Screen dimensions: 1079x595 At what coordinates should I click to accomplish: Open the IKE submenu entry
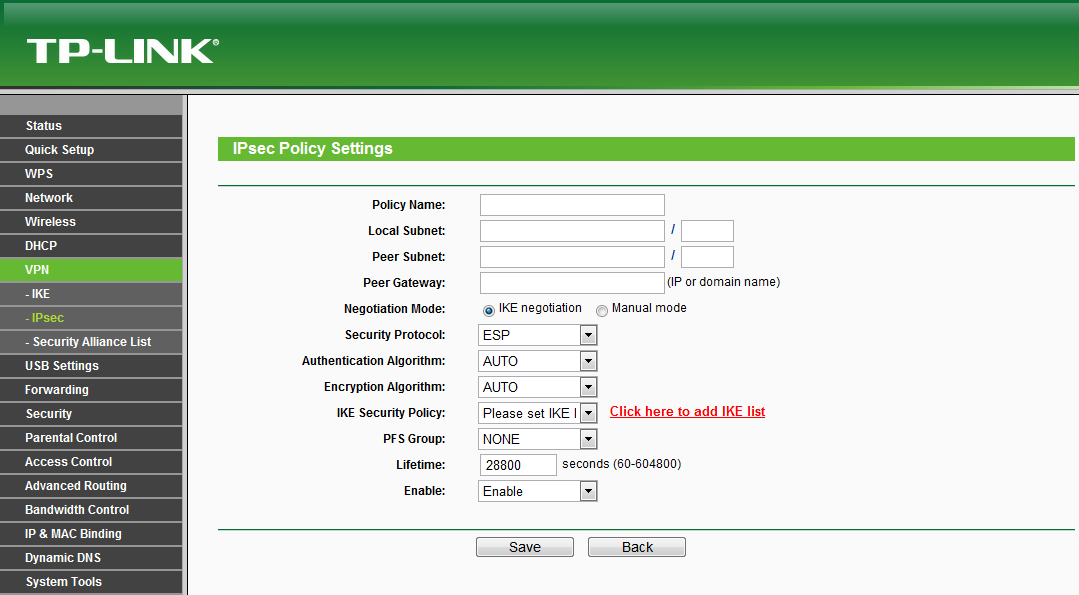tap(91, 294)
